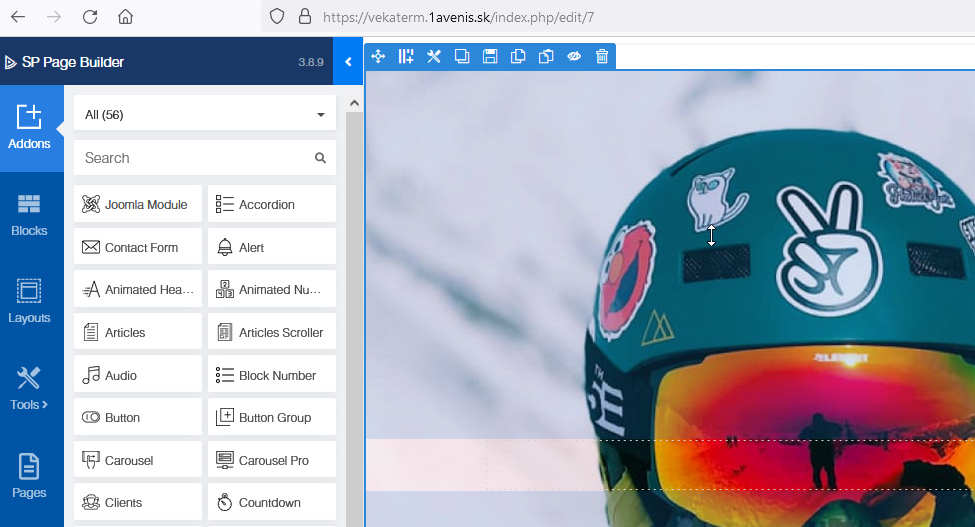Pick the Carousel Pro addon
The height and width of the screenshot is (527, 975).
coord(272,461)
